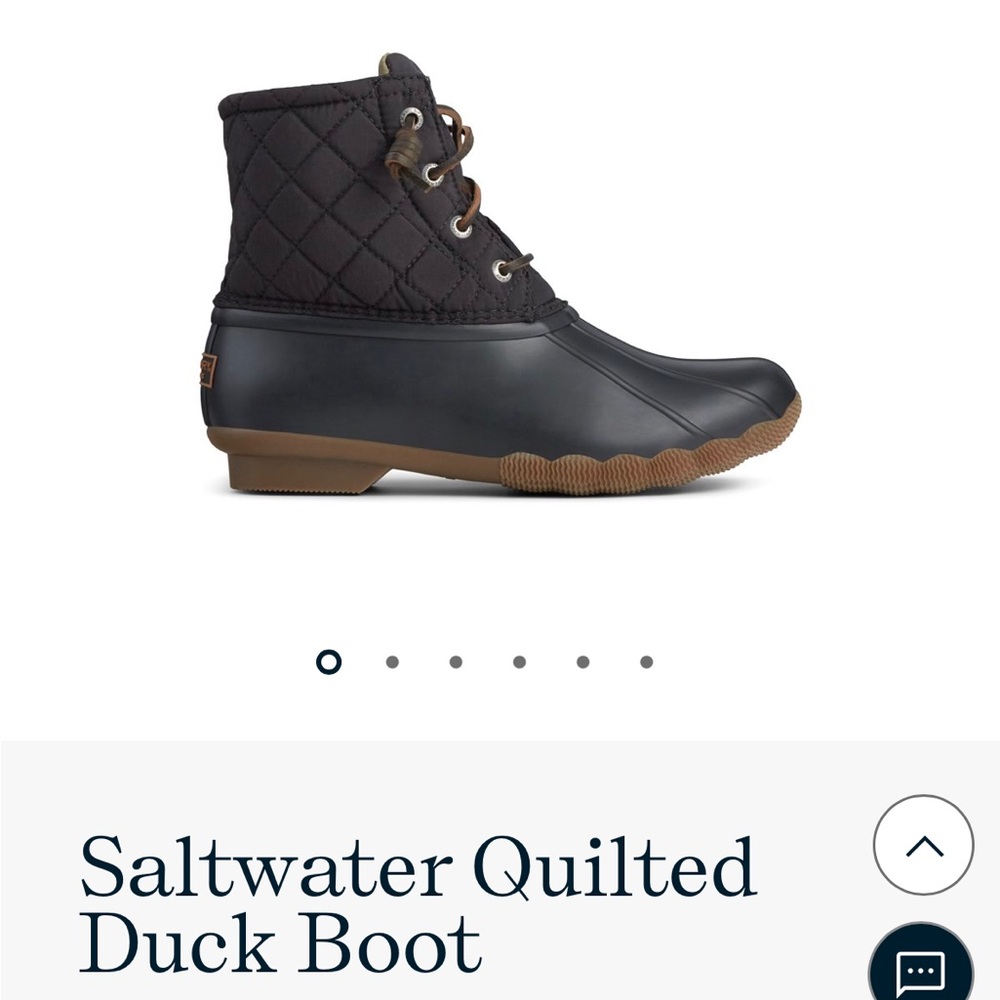Click the Saltwater Quilted Duck Boot title
This screenshot has height=1000, width=1000.
tap(418, 903)
